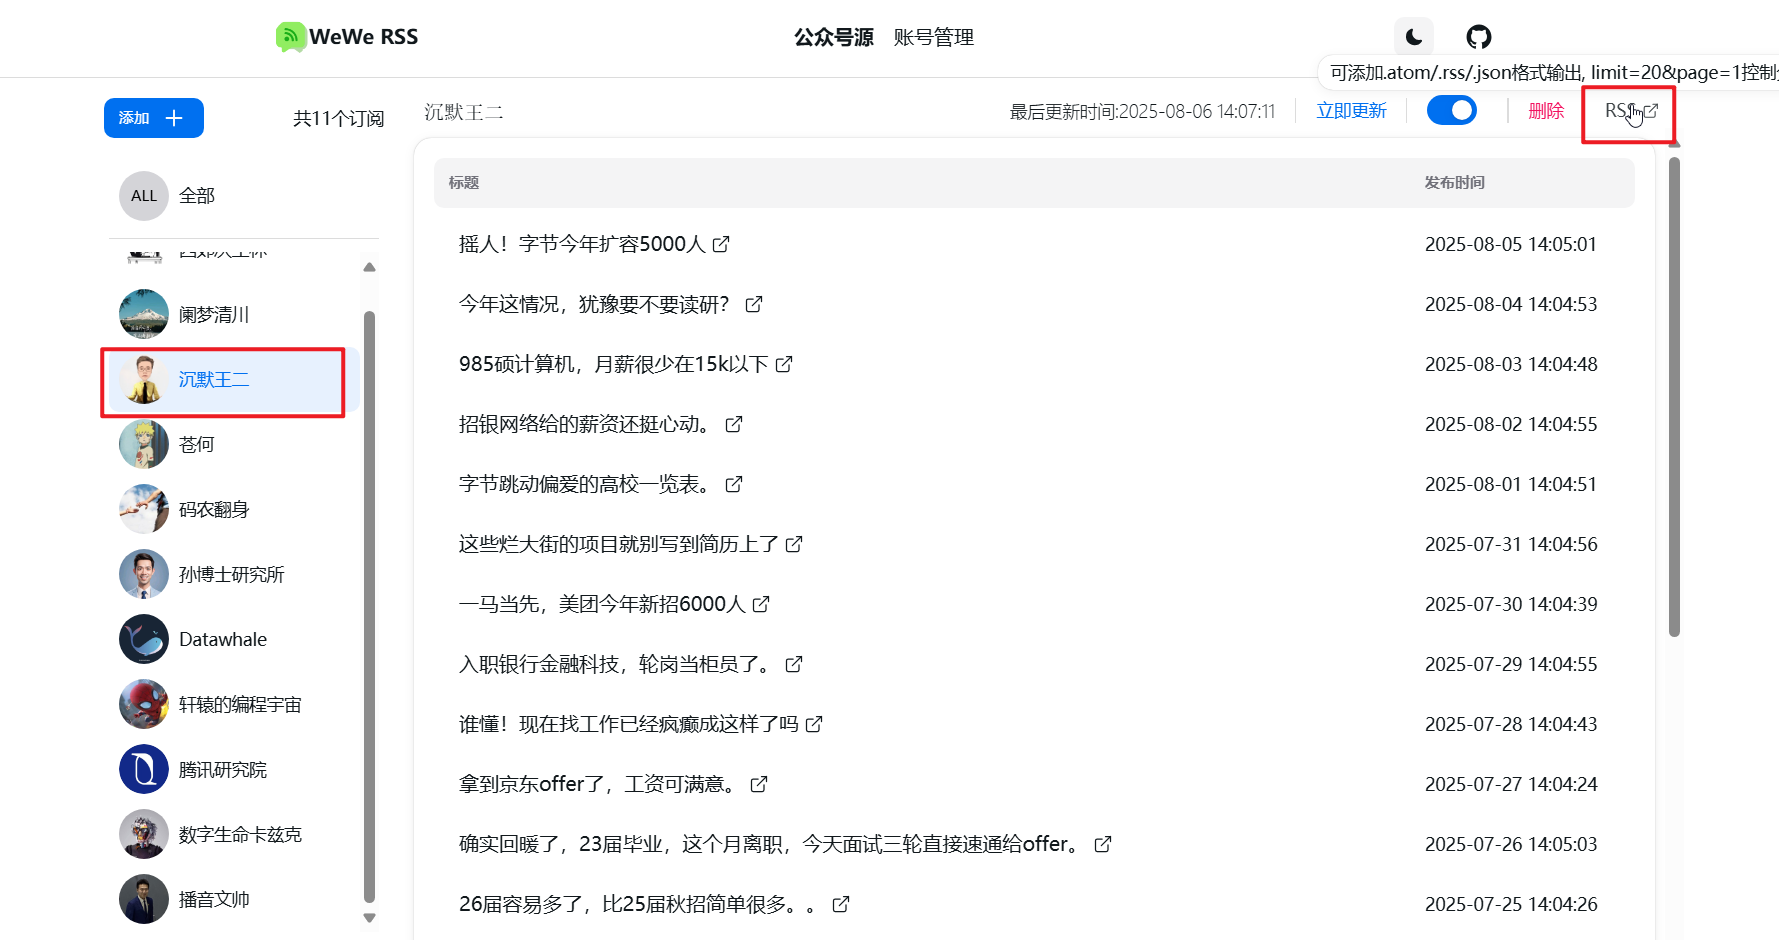Click the WeWe RSS logo icon
The height and width of the screenshot is (940, 1779).
pyautogui.click(x=290, y=37)
